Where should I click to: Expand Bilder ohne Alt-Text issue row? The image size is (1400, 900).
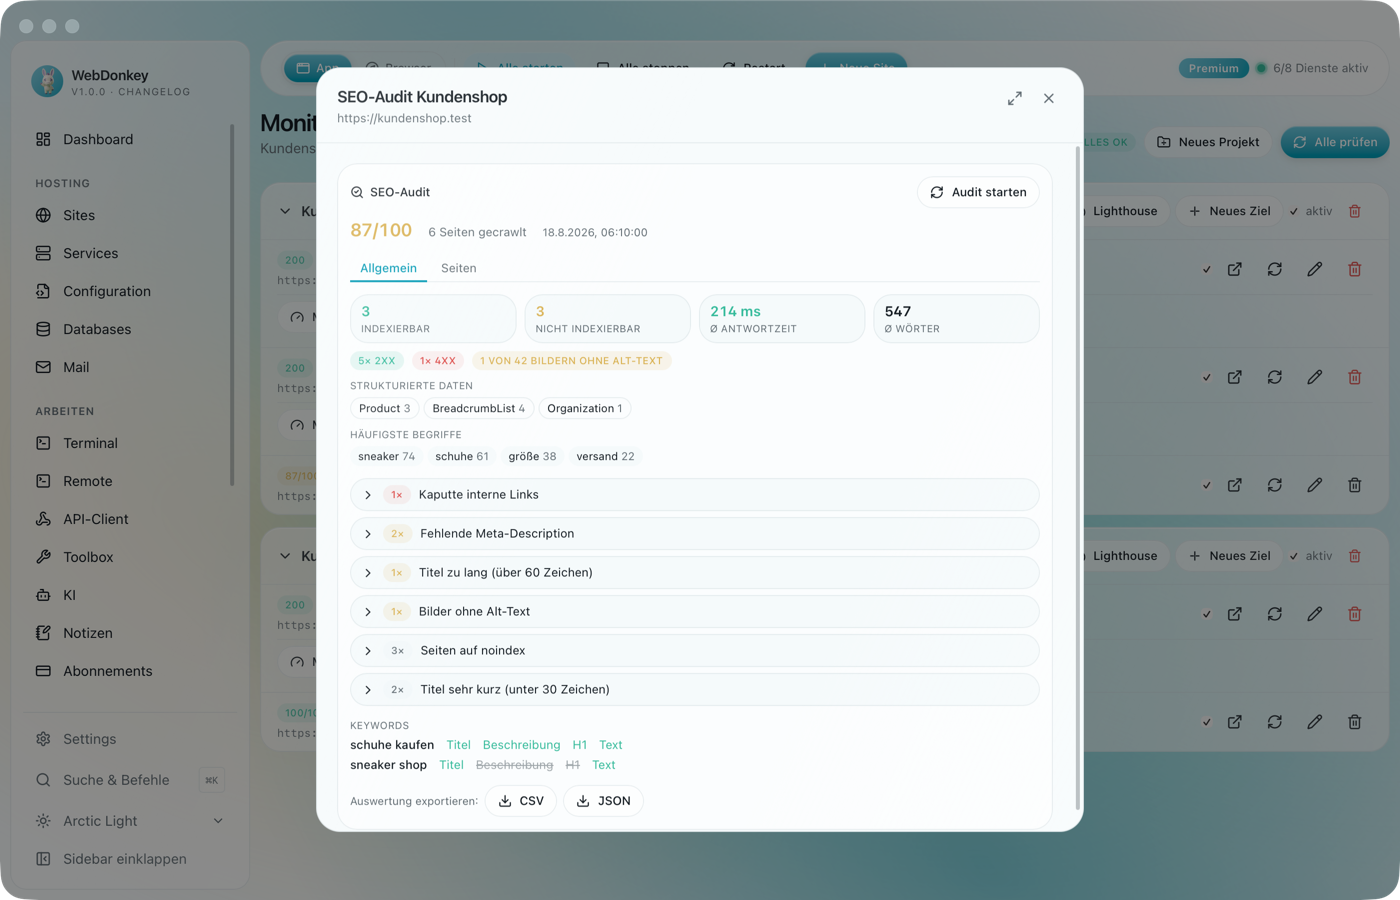[x=695, y=612]
